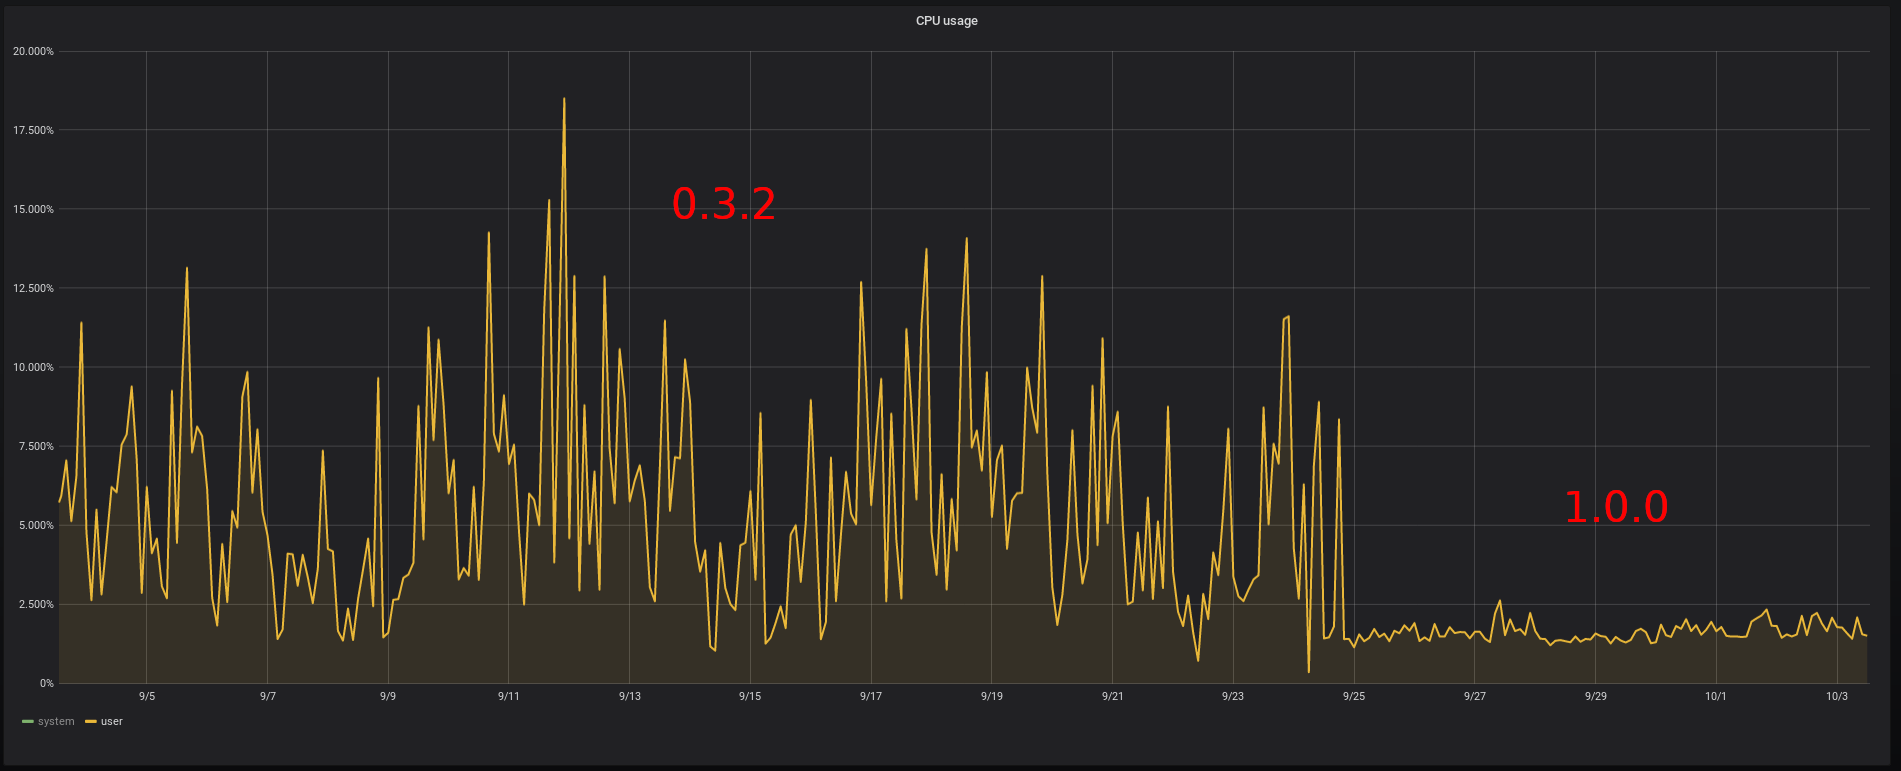This screenshot has height=771, width=1901.
Task: Click the yellow user legend color swatch
Action: pos(91,722)
